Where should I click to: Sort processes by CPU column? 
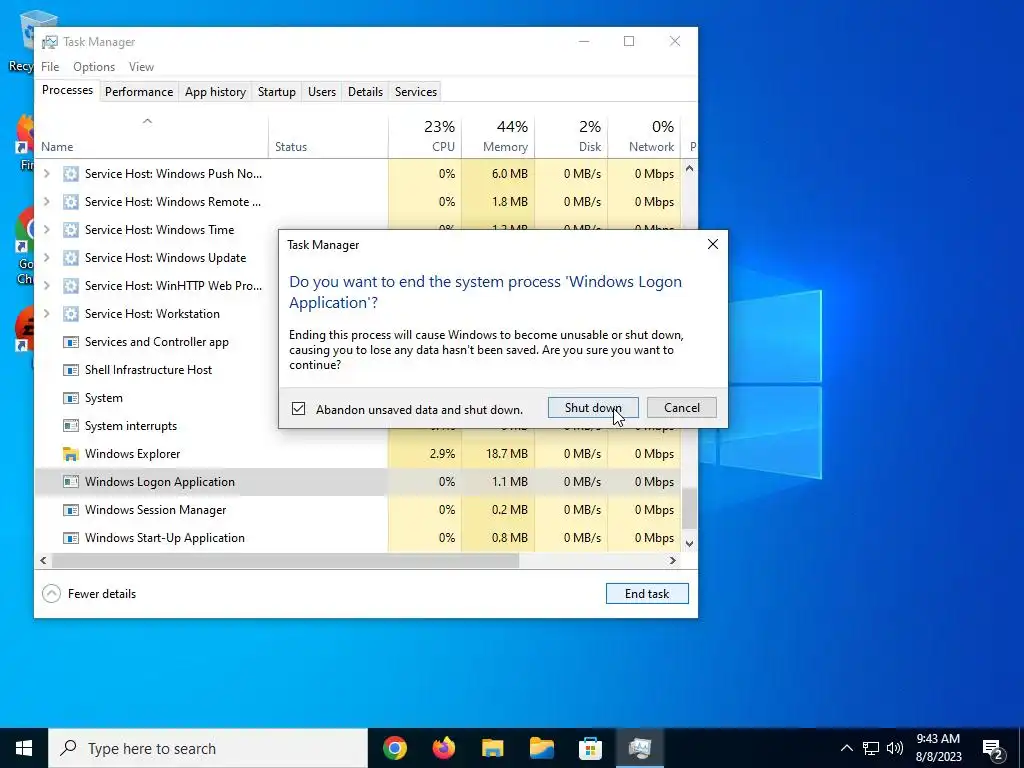click(425, 136)
